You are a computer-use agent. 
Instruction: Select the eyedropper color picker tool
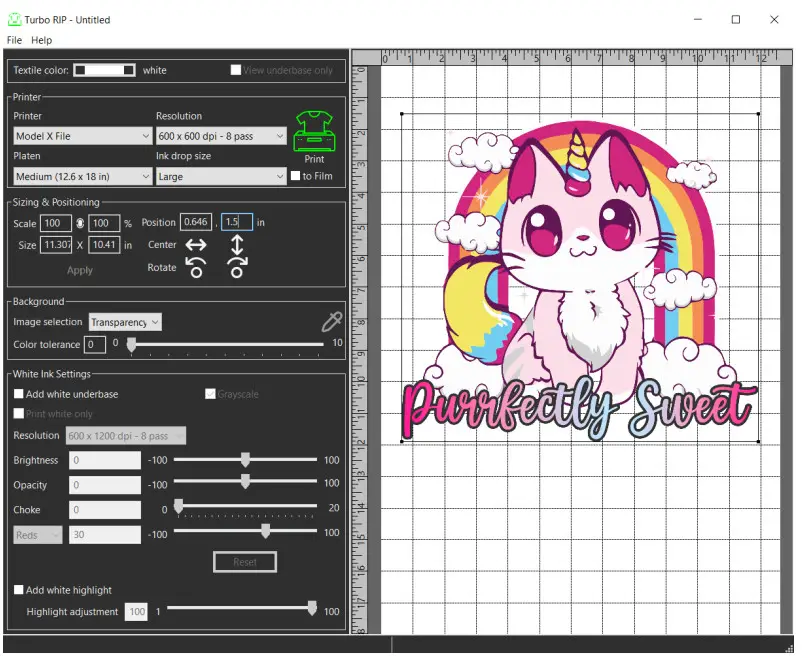[332, 321]
